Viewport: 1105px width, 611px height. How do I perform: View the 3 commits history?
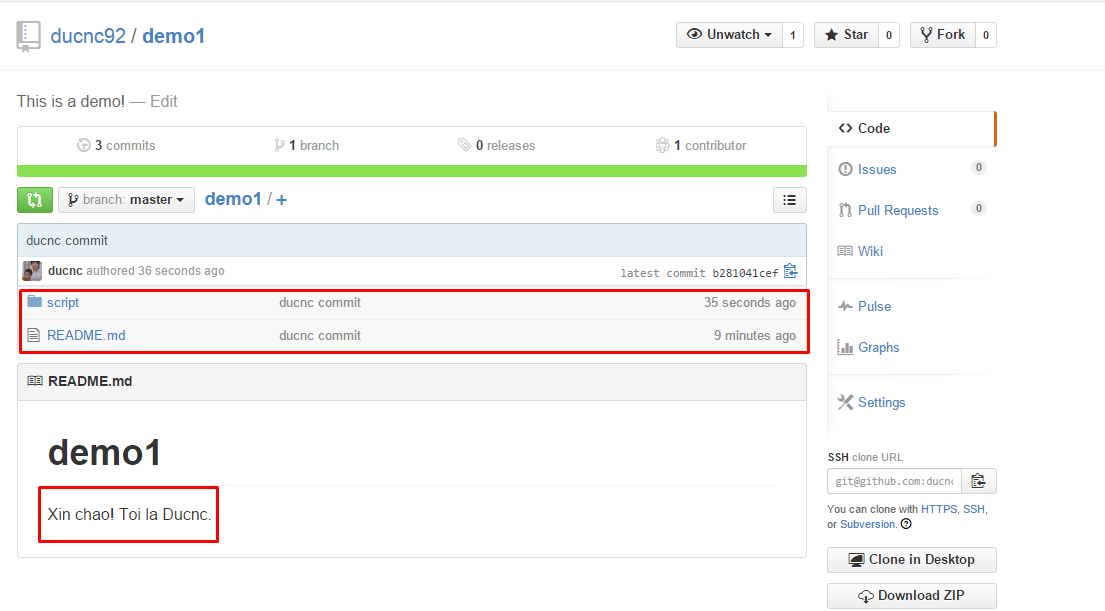click(x=116, y=145)
